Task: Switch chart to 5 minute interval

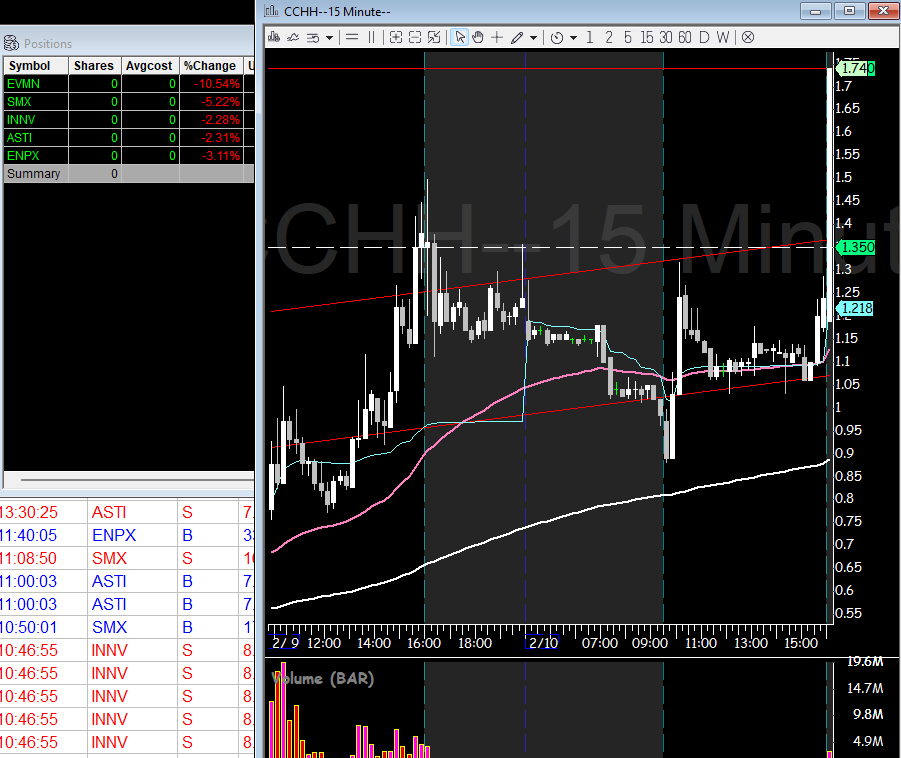Action: click(627, 37)
